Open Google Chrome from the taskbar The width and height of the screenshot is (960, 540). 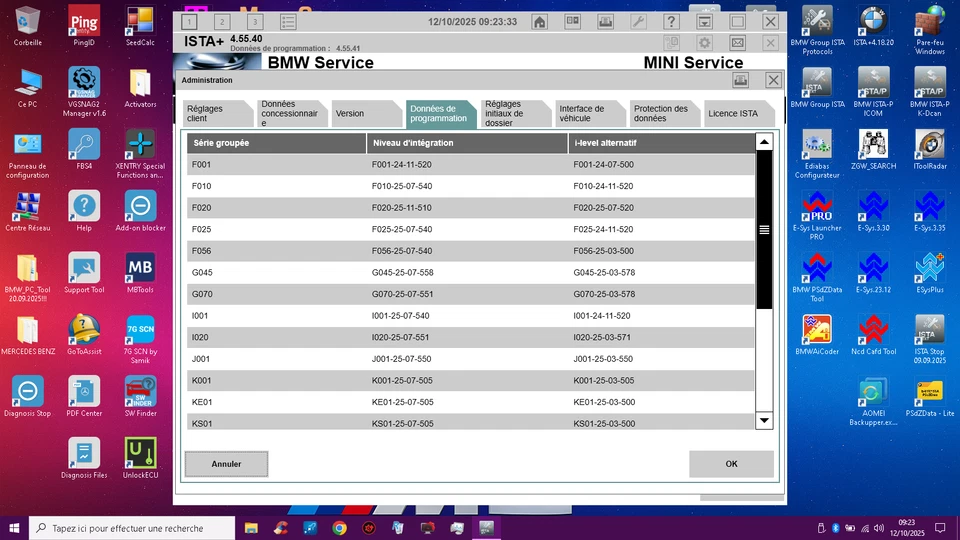(x=339, y=528)
